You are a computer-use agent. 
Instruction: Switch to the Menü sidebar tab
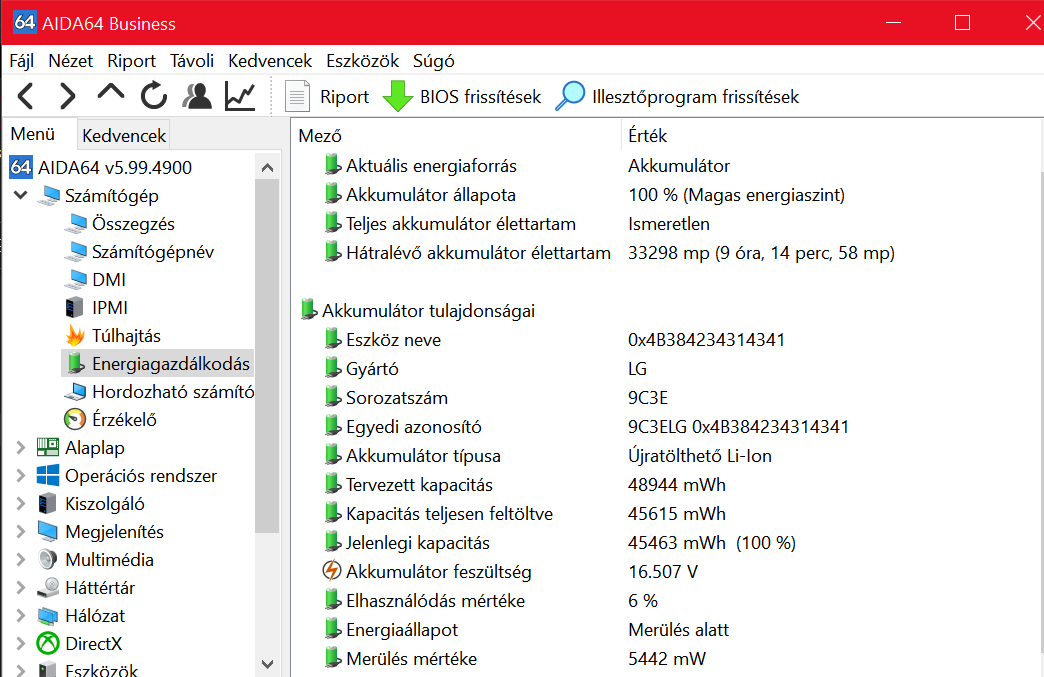tap(33, 134)
